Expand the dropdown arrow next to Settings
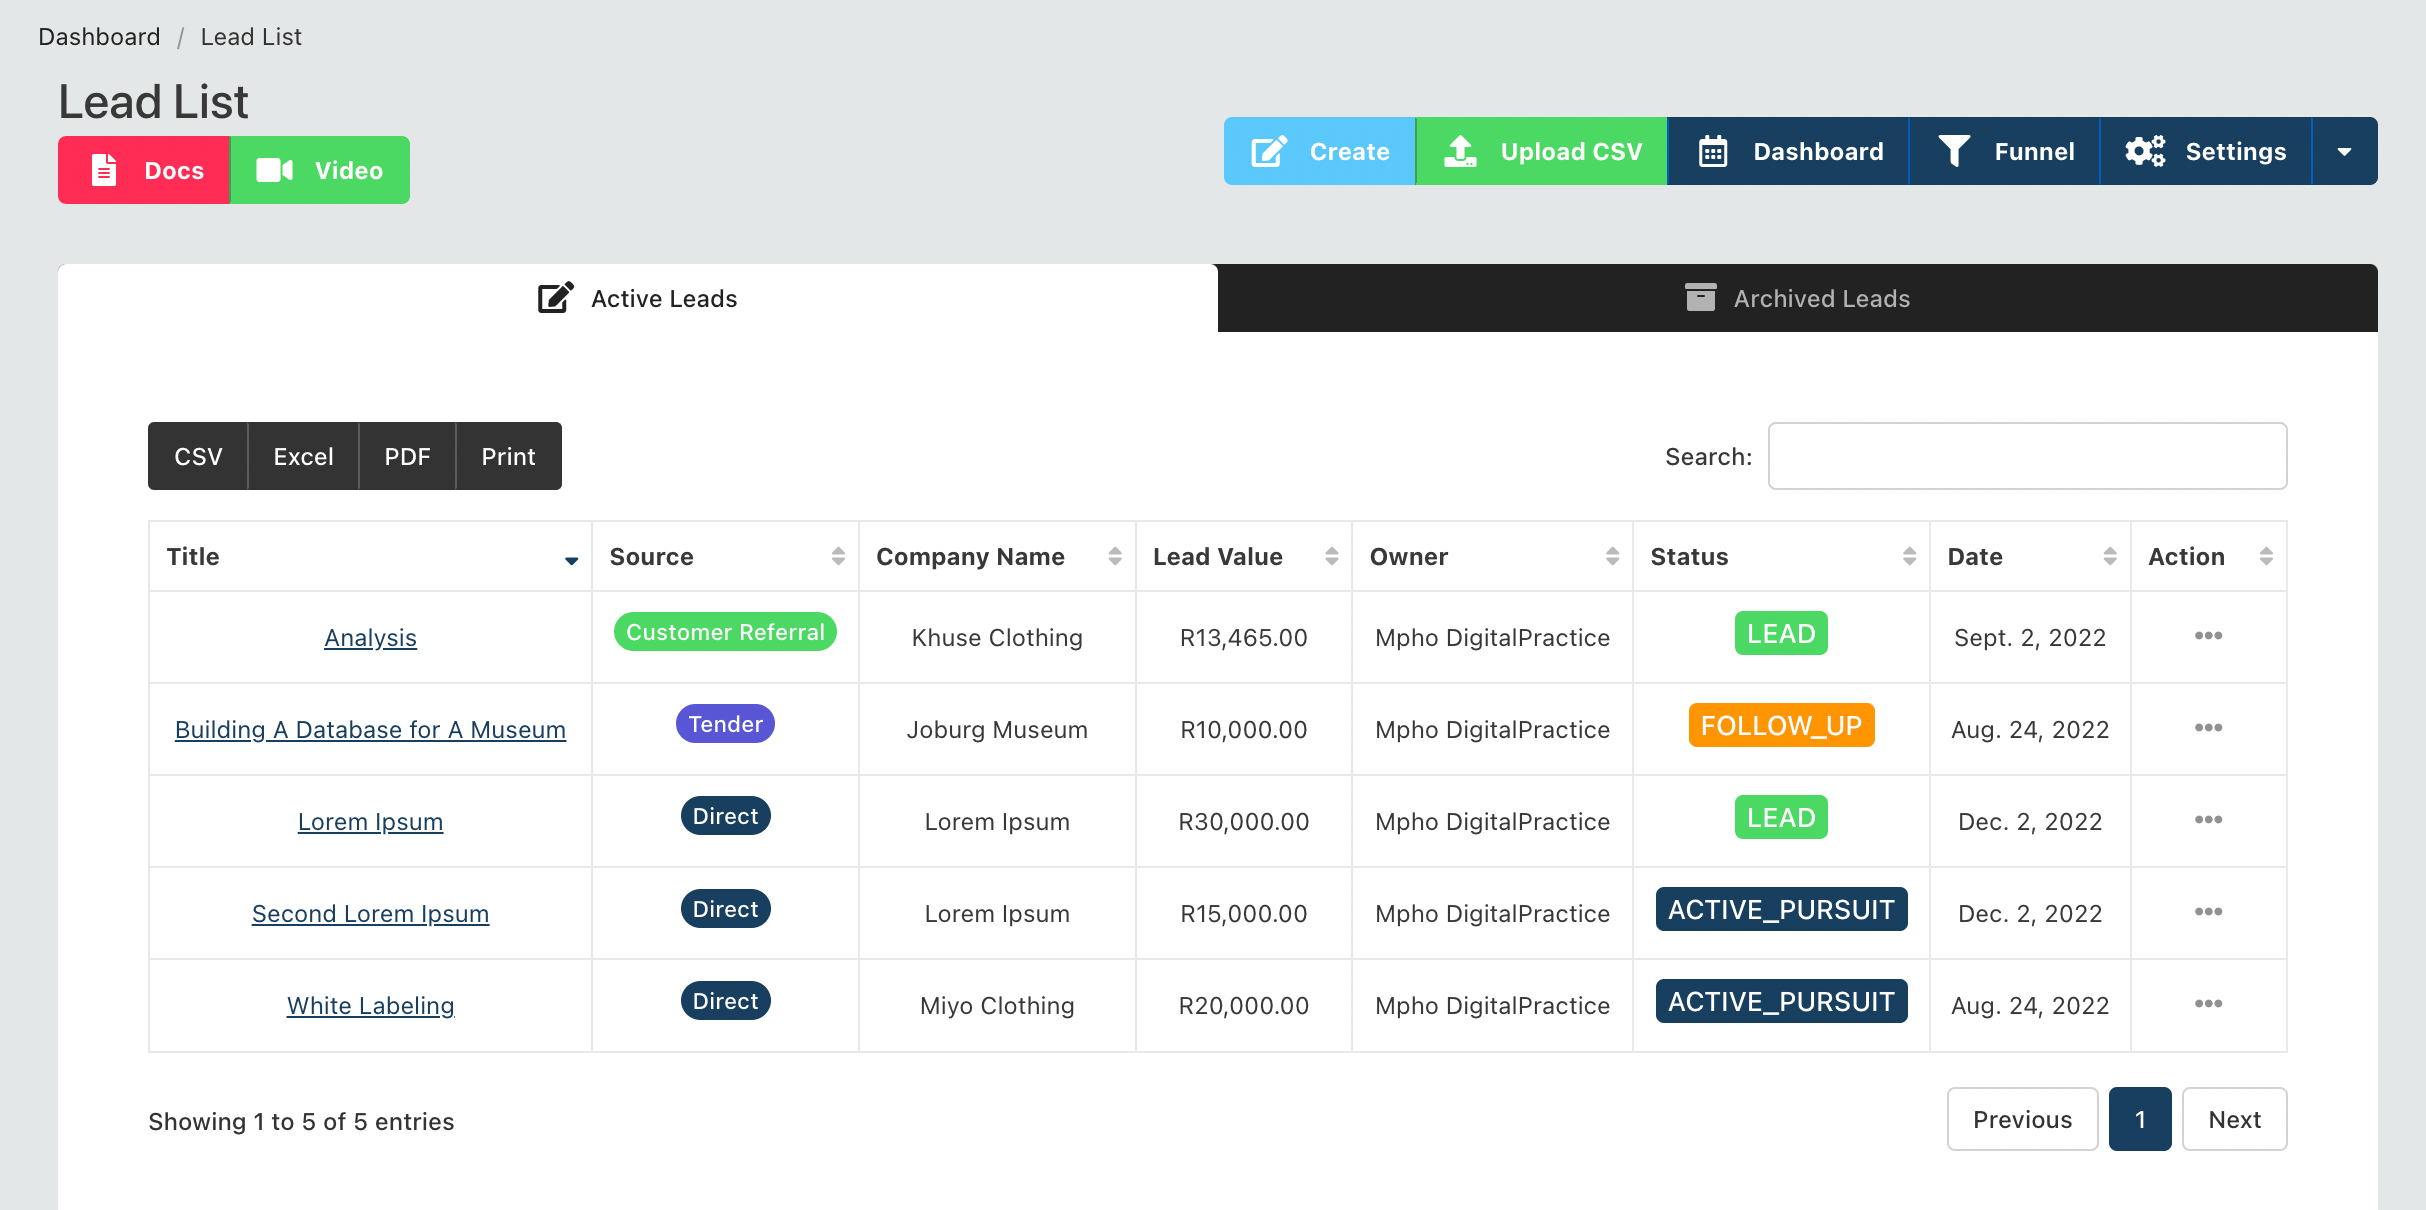Screen dimensions: 2426x1210 (2344, 150)
